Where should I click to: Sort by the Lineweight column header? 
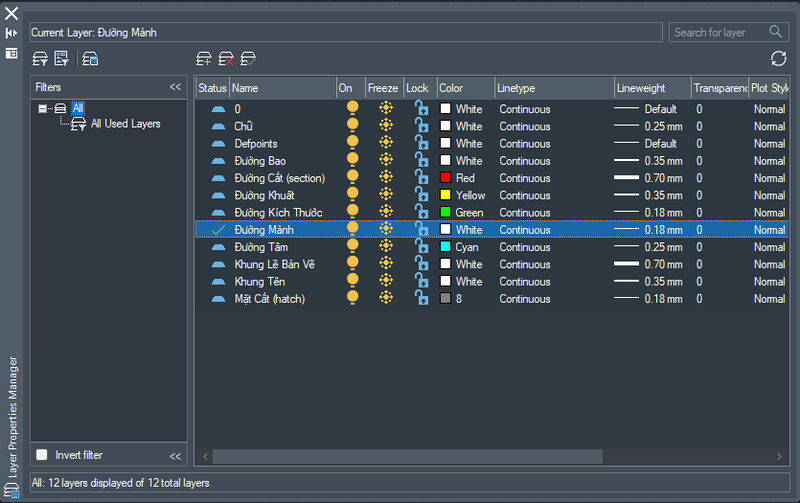pyautogui.click(x=653, y=88)
